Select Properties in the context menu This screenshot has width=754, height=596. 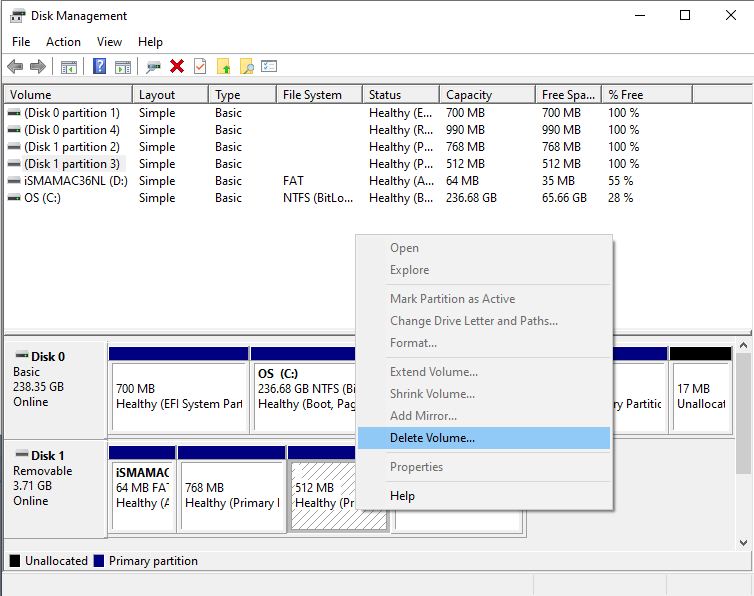click(416, 467)
